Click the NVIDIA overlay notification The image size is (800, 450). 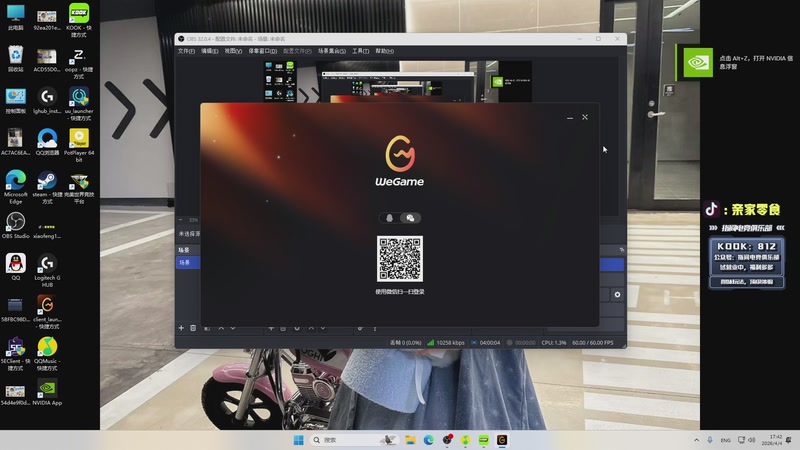736,62
